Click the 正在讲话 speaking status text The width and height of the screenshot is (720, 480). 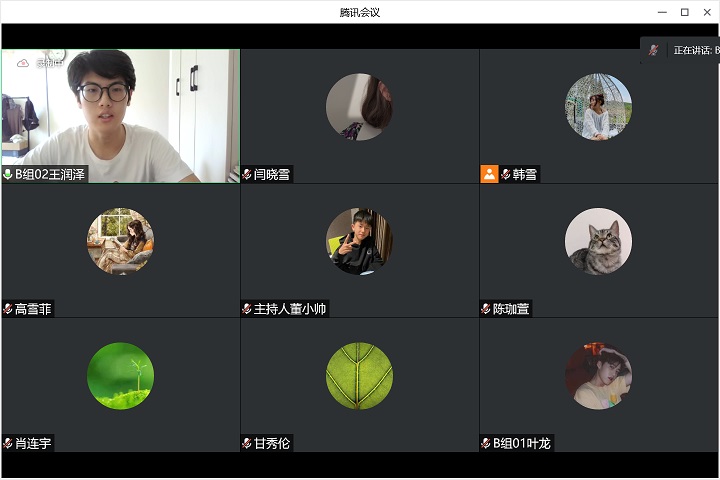coord(694,50)
